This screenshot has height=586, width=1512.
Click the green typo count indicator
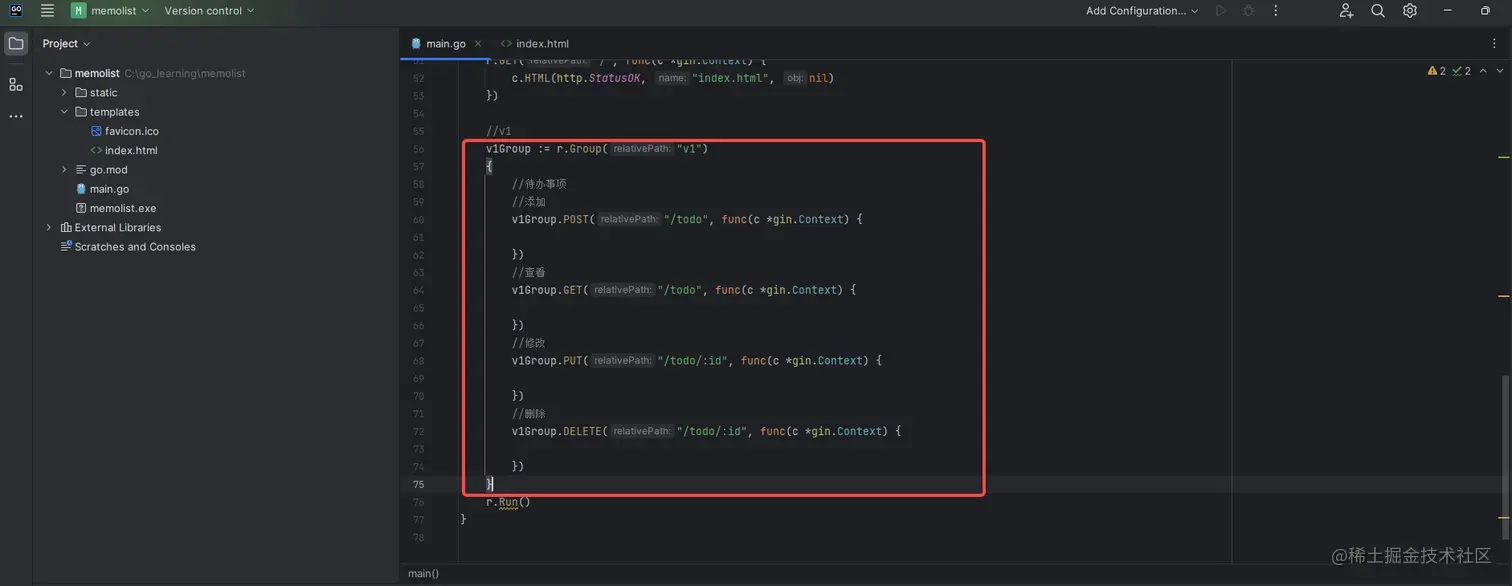[x=1461, y=71]
